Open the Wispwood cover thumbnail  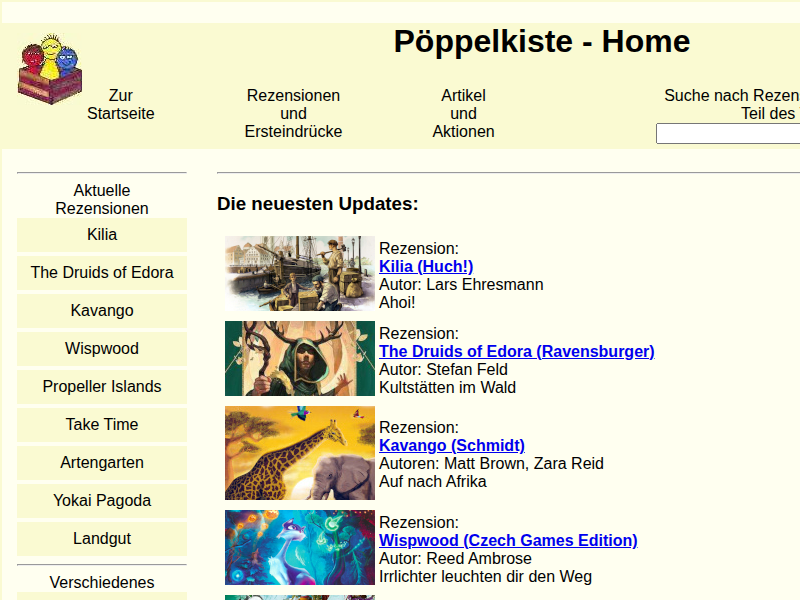(x=299, y=547)
